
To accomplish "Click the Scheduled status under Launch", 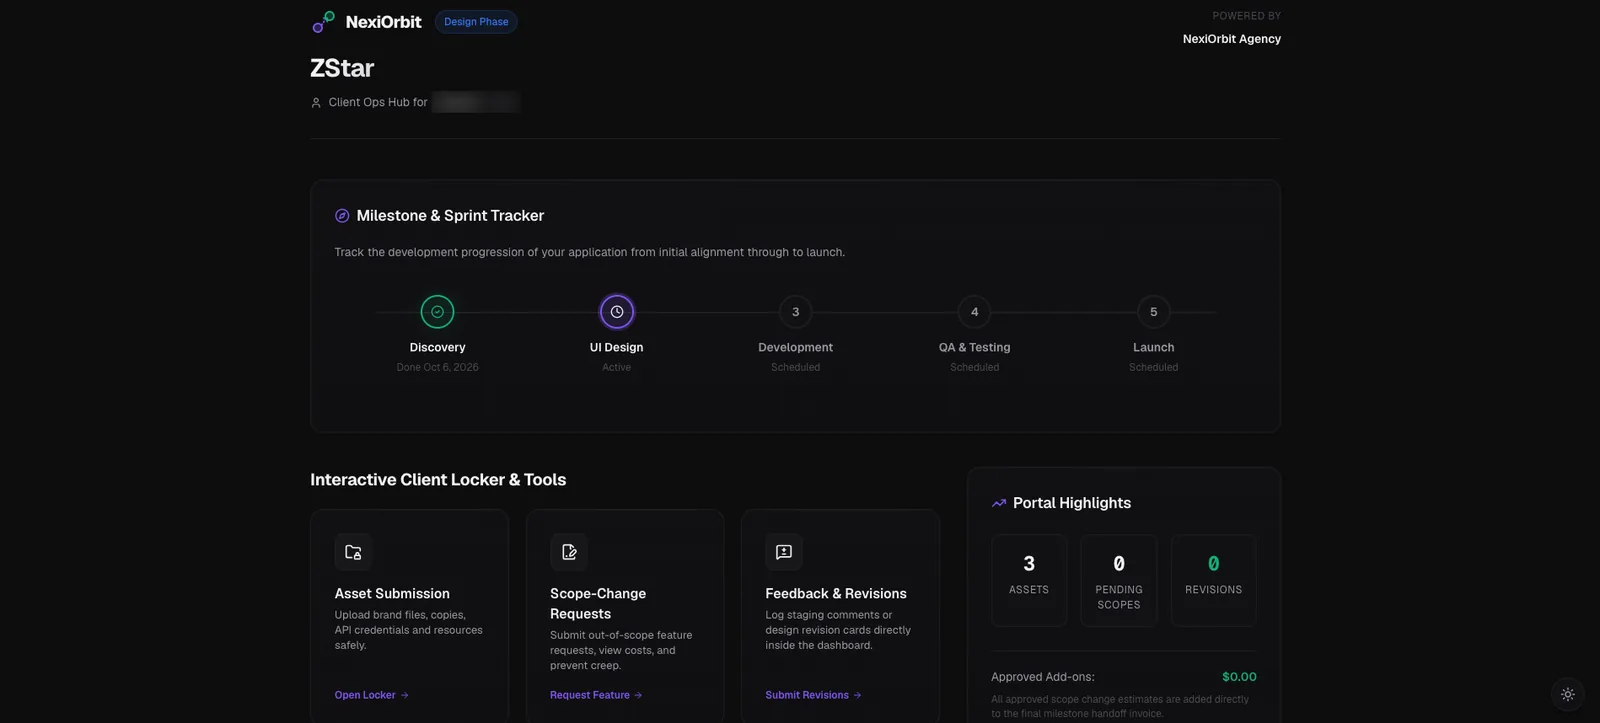I will [x=1154, y=367].
